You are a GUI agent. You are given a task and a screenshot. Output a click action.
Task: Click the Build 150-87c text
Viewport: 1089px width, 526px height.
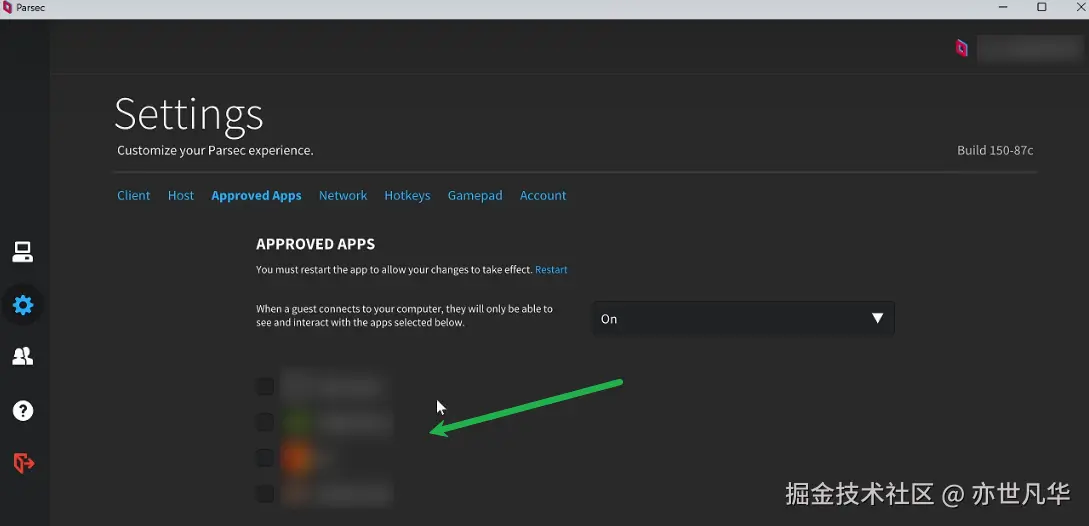pyautogui.click(x=995, y=150)
